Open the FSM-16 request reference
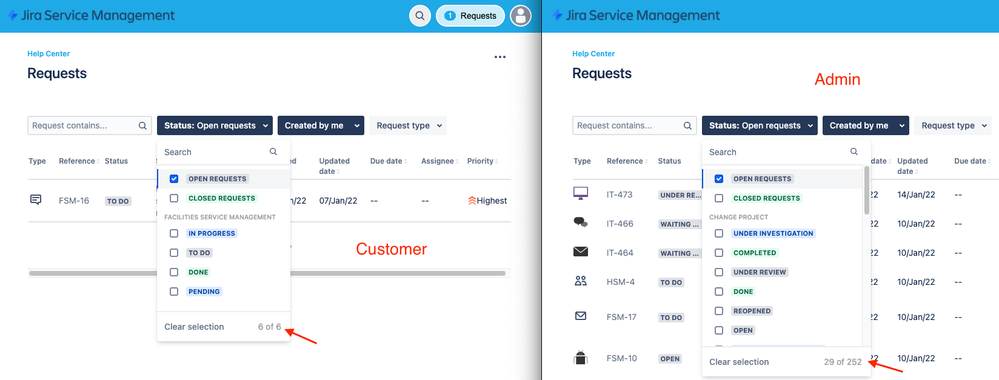The width and height of the screenshot is (999, 380). coord(75,201)
